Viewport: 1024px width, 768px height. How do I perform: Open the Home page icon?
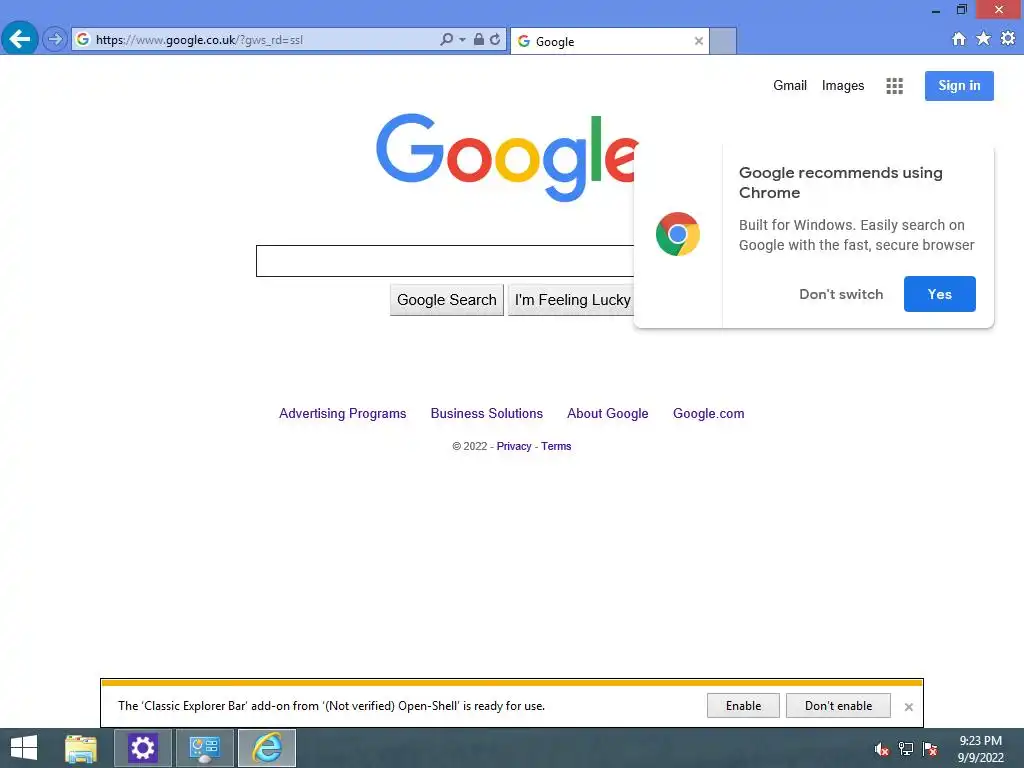tap(959, 39)
